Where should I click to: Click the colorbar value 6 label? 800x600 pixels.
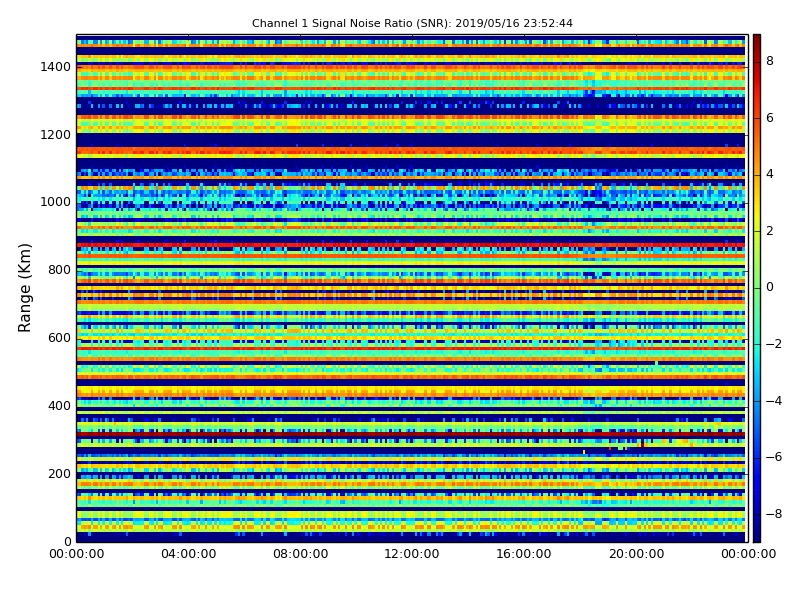[x=770, y=118]
